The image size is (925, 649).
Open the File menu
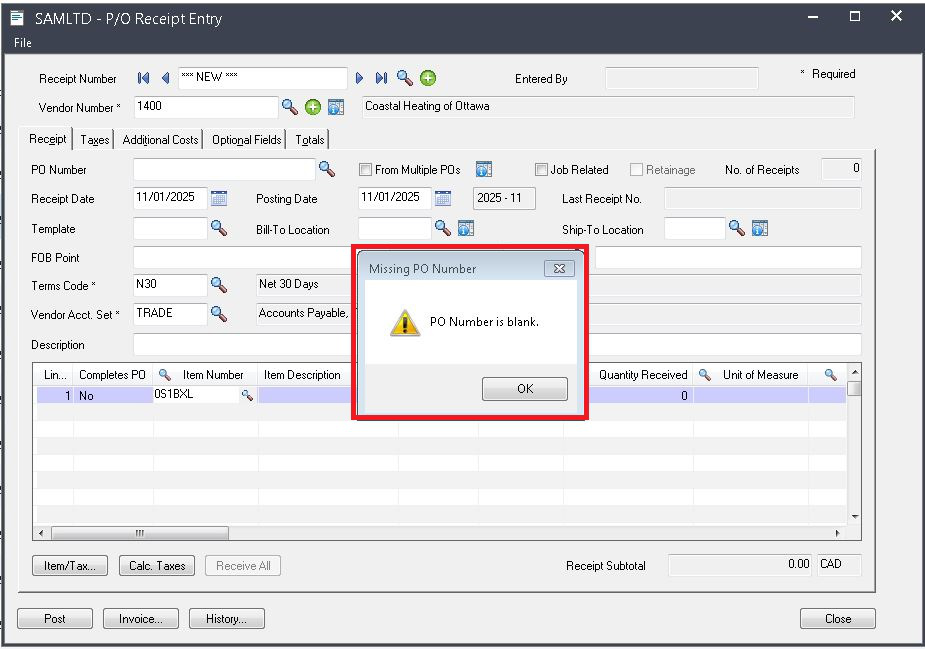pyautogui.click(x=23, y=43)
